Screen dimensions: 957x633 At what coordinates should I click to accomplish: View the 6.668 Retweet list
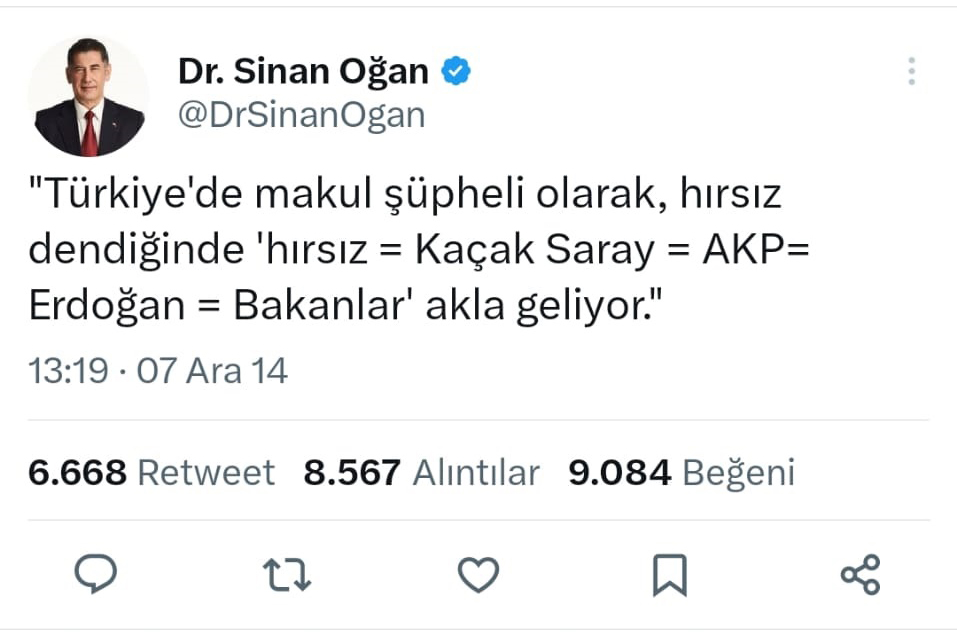coord(151,472)
